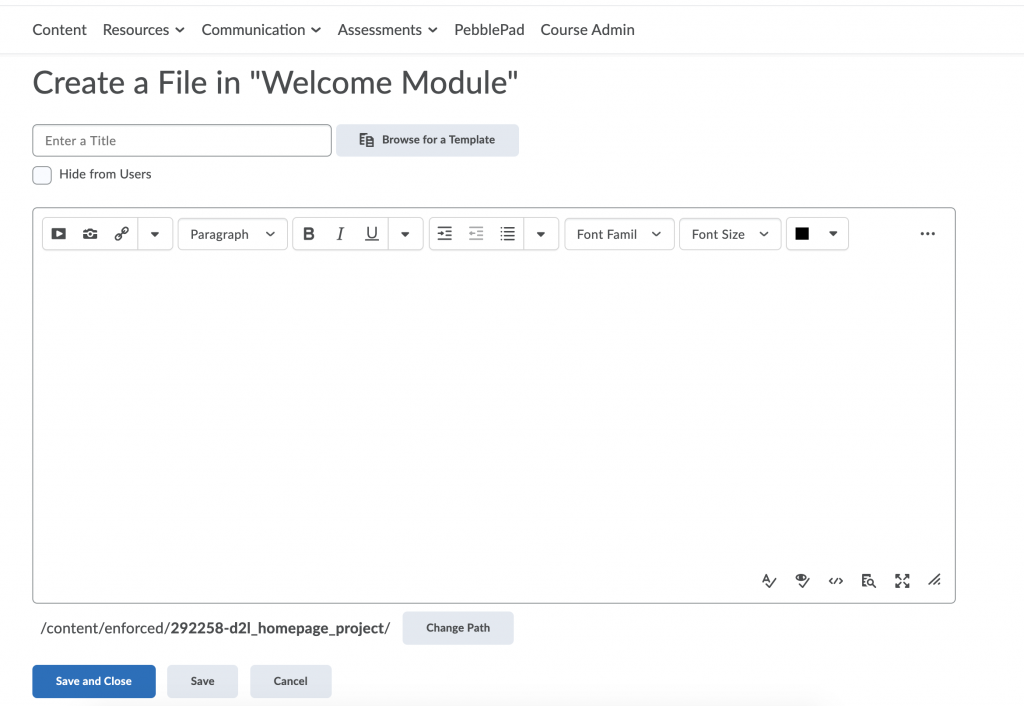Open the Paragraph format dropdown
This screenshot has width=1024, height=706.
tap(232, 233)
